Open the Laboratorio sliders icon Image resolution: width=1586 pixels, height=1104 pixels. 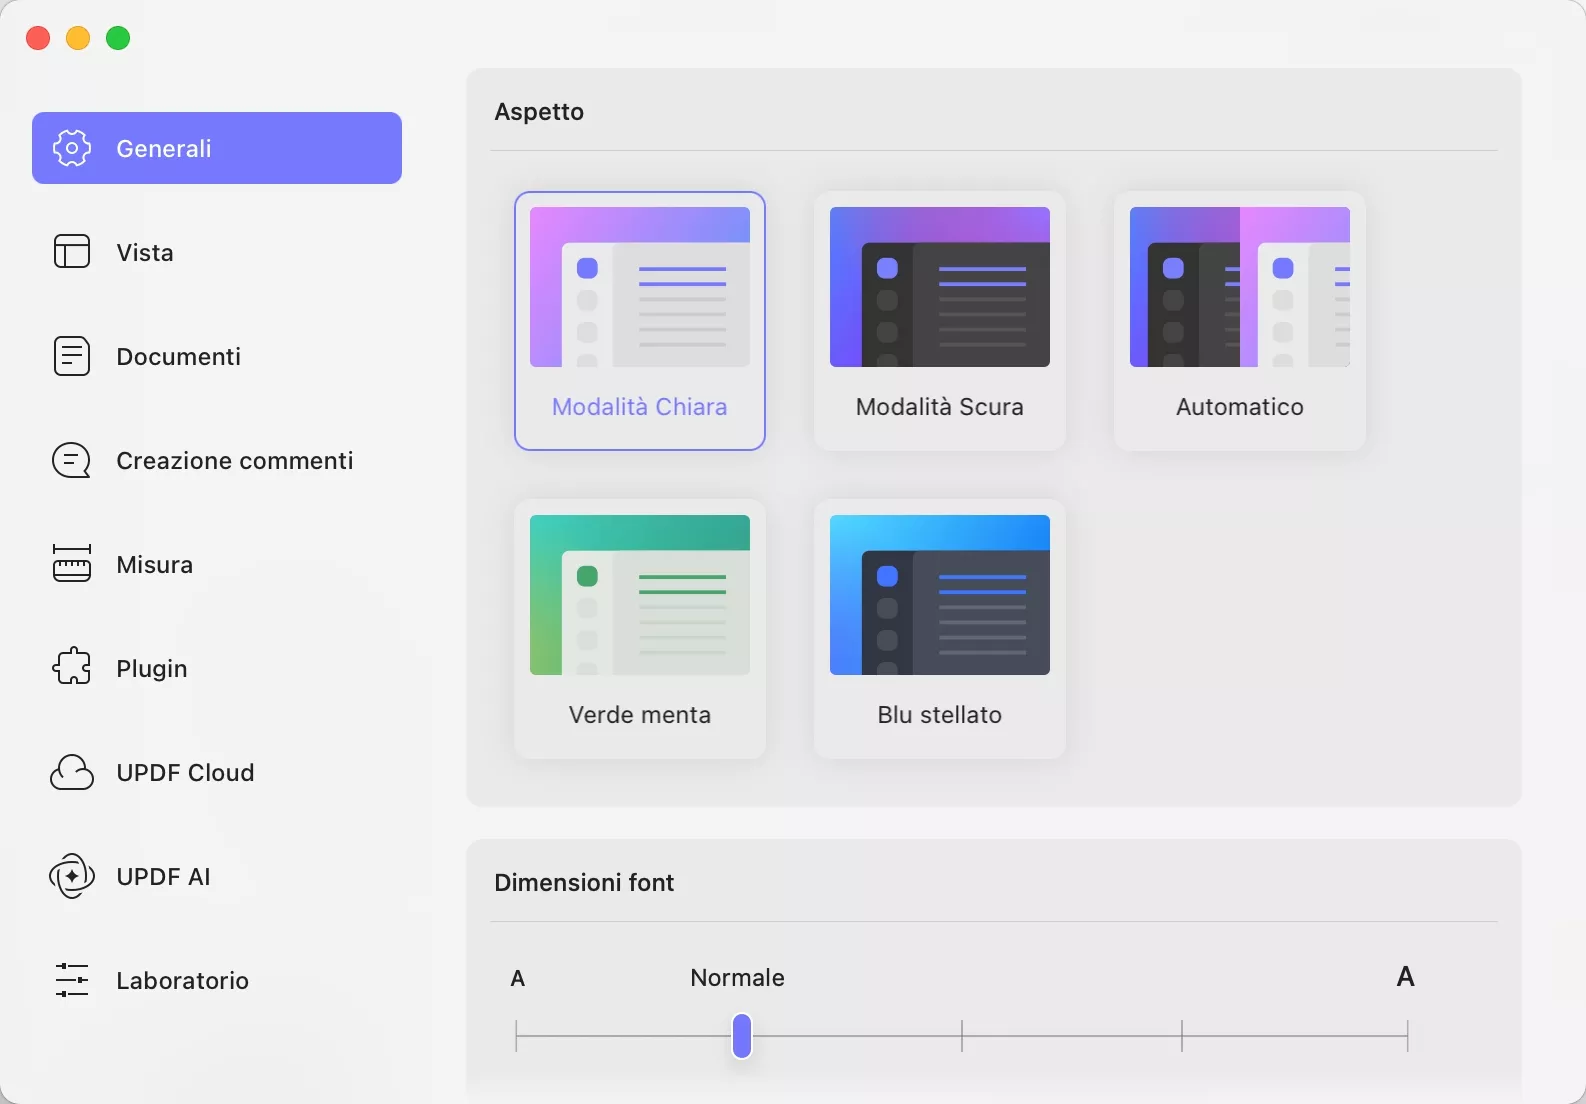tap(72, 980)
